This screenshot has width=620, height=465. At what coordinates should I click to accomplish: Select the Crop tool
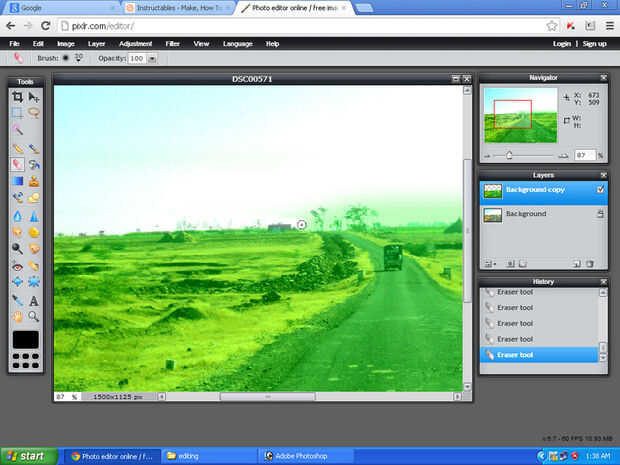tap(17, 97)
